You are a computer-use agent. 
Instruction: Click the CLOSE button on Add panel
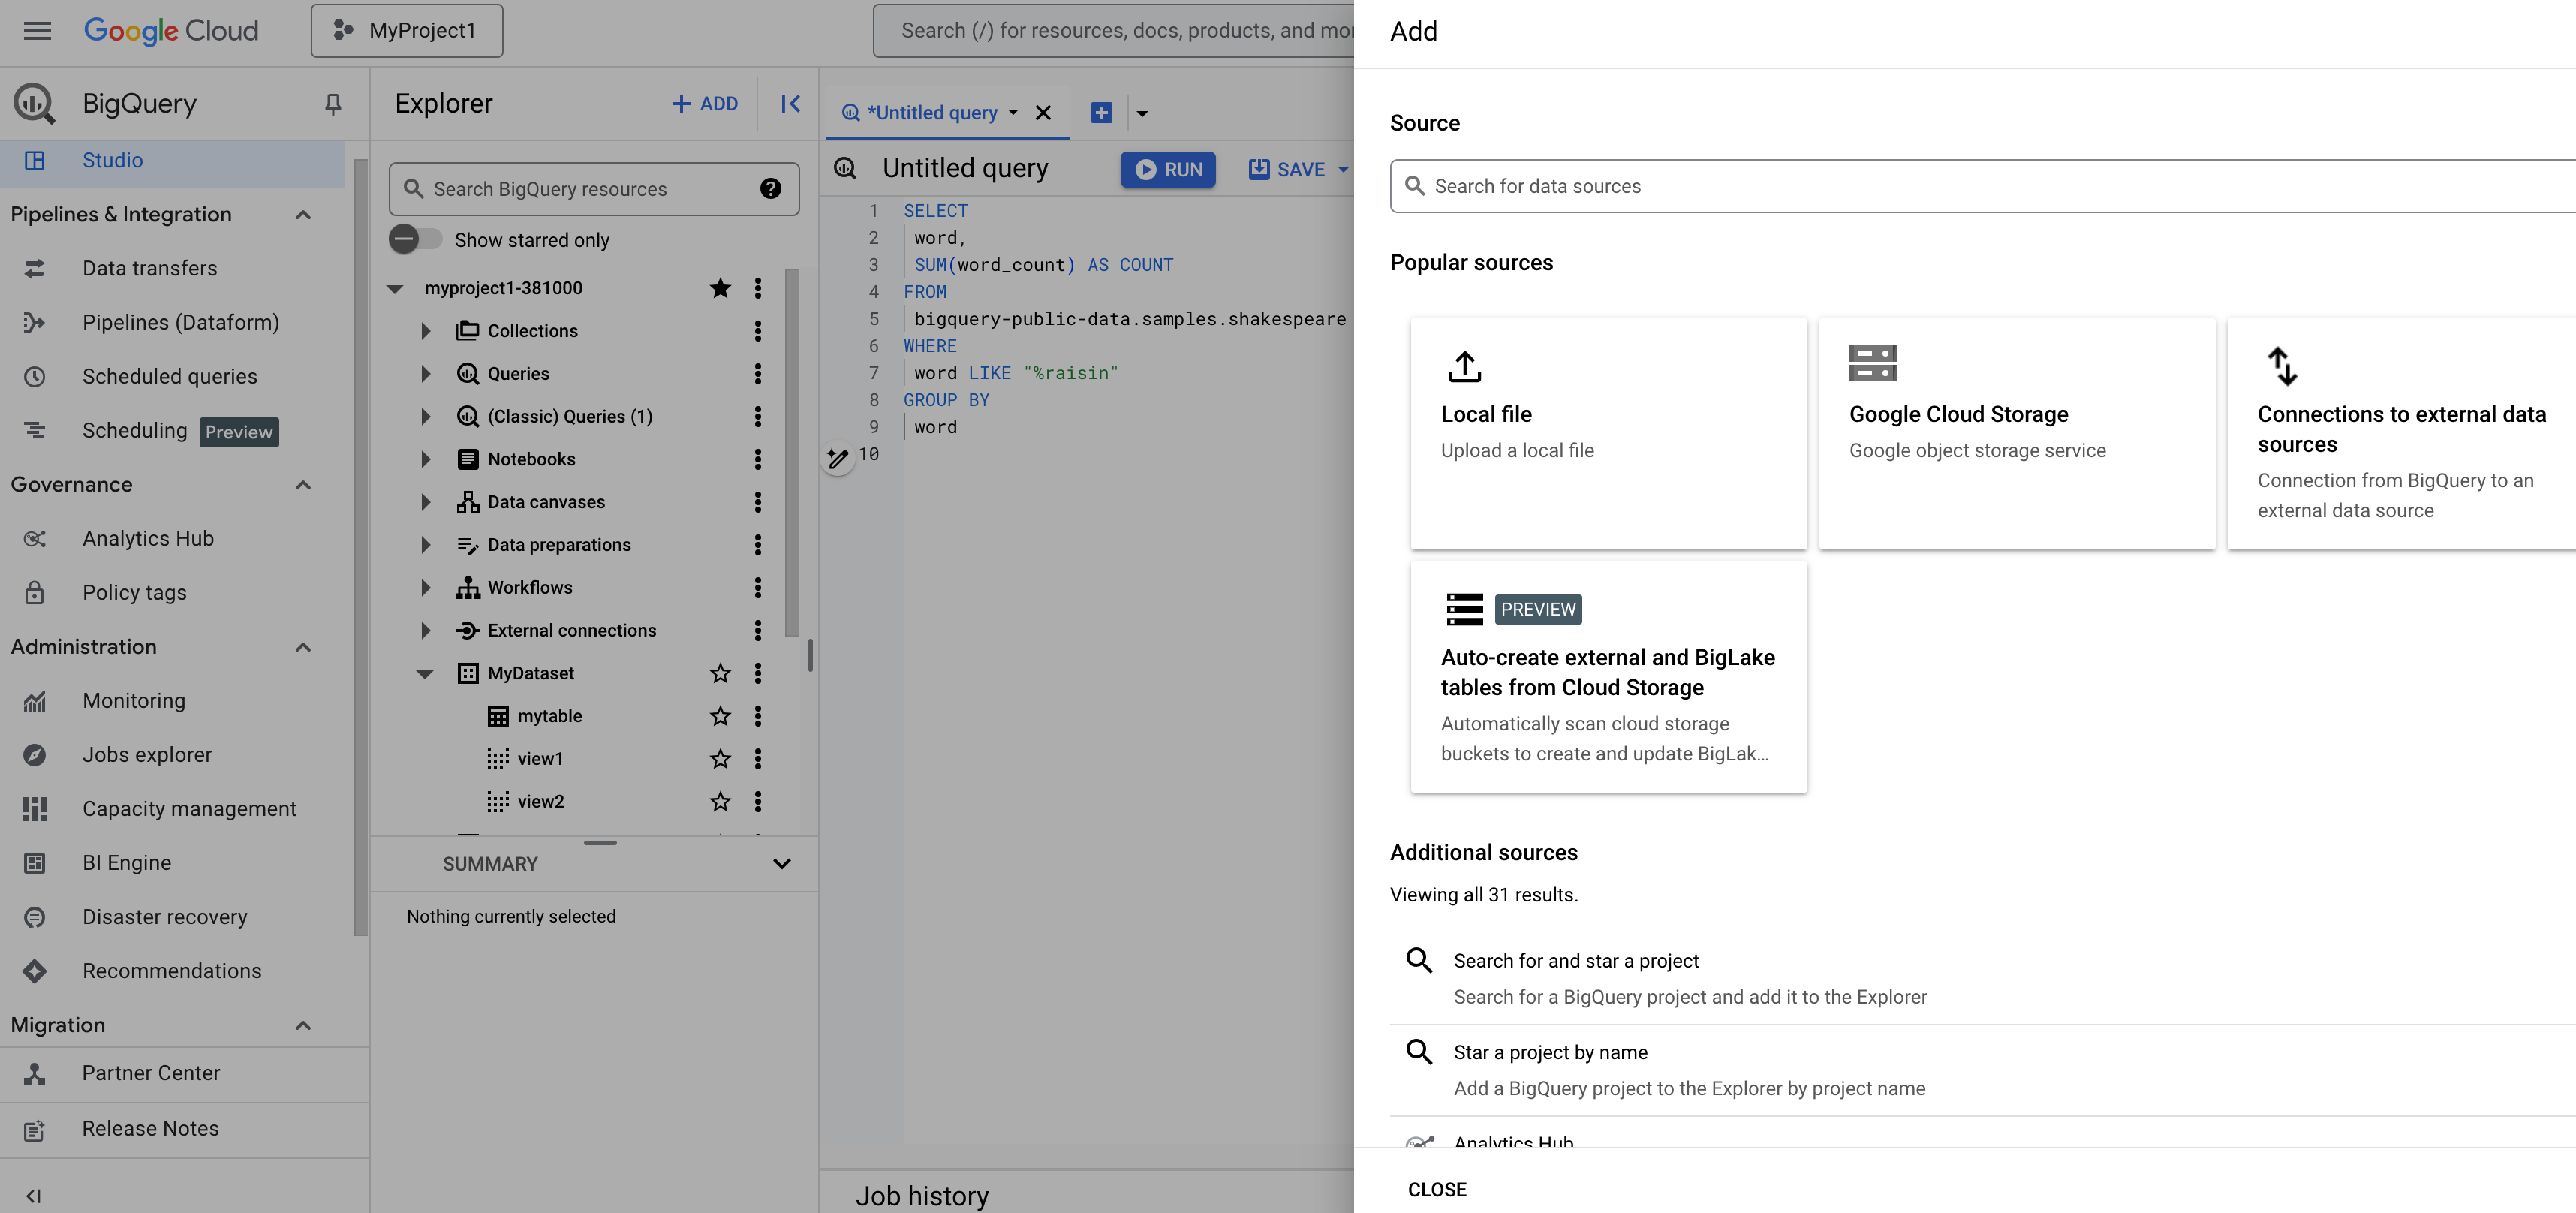point(1436,1188)
